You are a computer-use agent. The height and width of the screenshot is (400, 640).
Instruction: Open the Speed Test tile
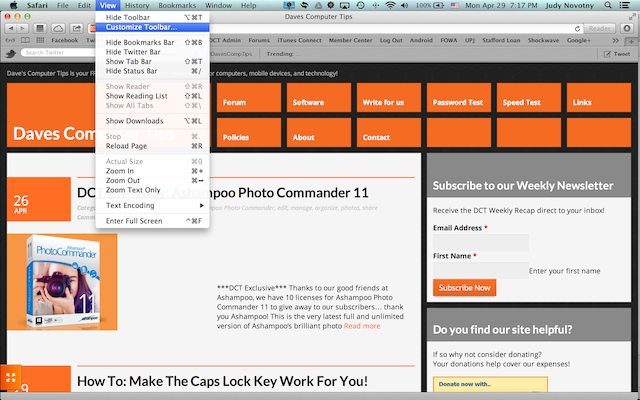[529, 98]
